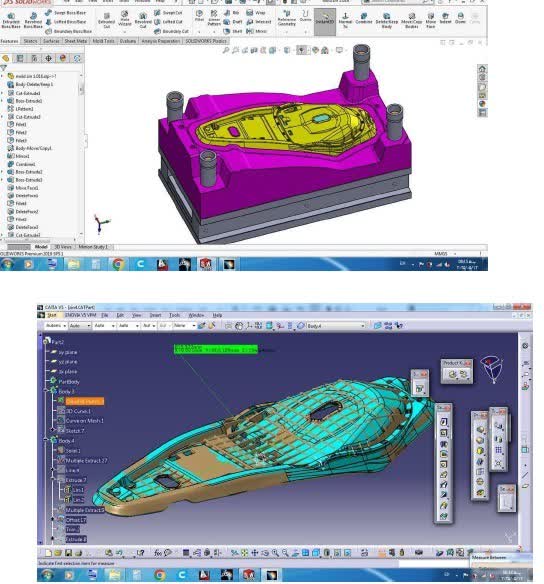Click Chrome icon in SolidWorks window taskbar
This screenshot has height=584, width=544.
click(x=118, y=264)
